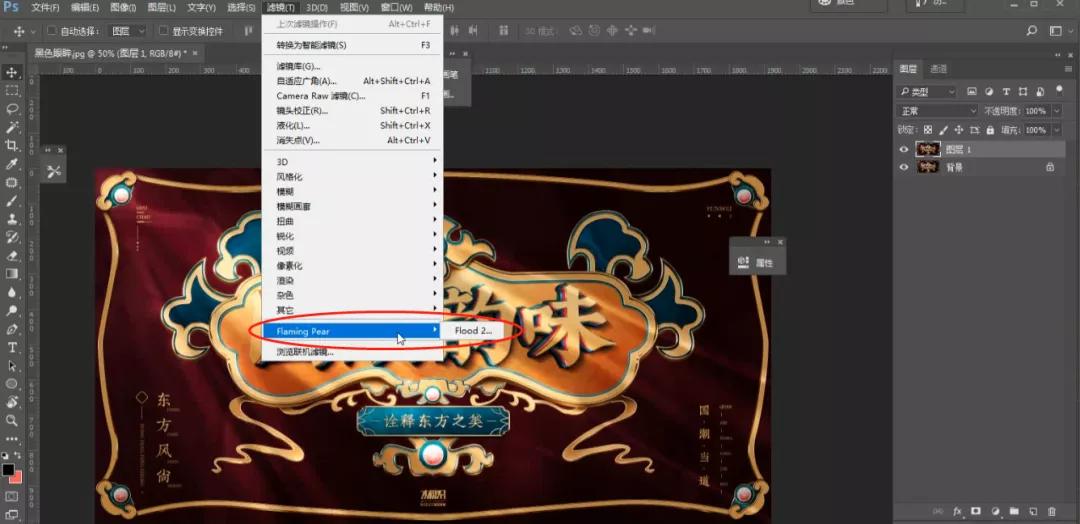Open the scissors icon floating panel
The width and height of the screenshot is (1080, 524).
[54, 171]
